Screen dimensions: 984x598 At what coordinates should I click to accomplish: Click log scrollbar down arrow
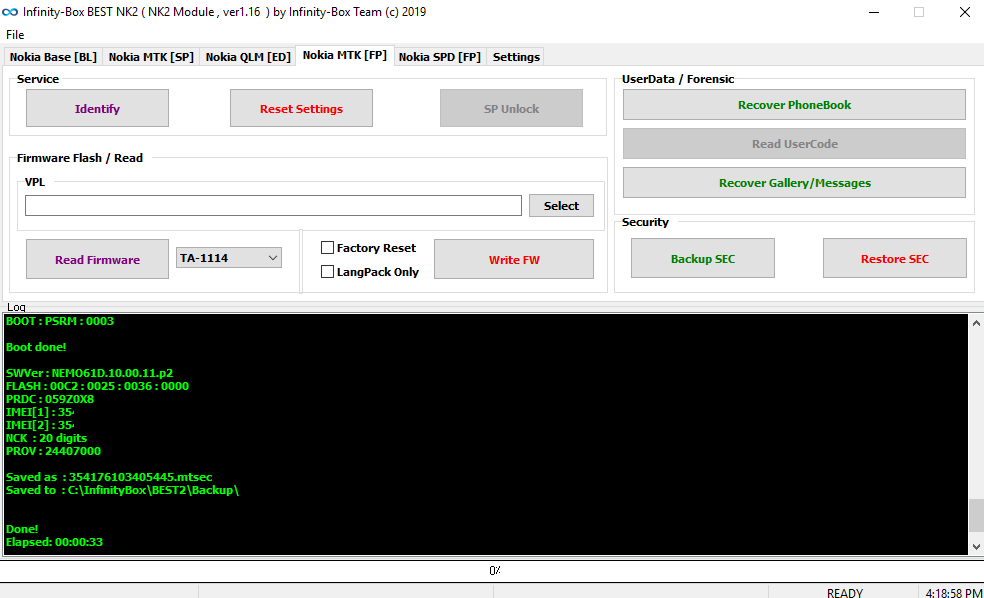point(976,547)
